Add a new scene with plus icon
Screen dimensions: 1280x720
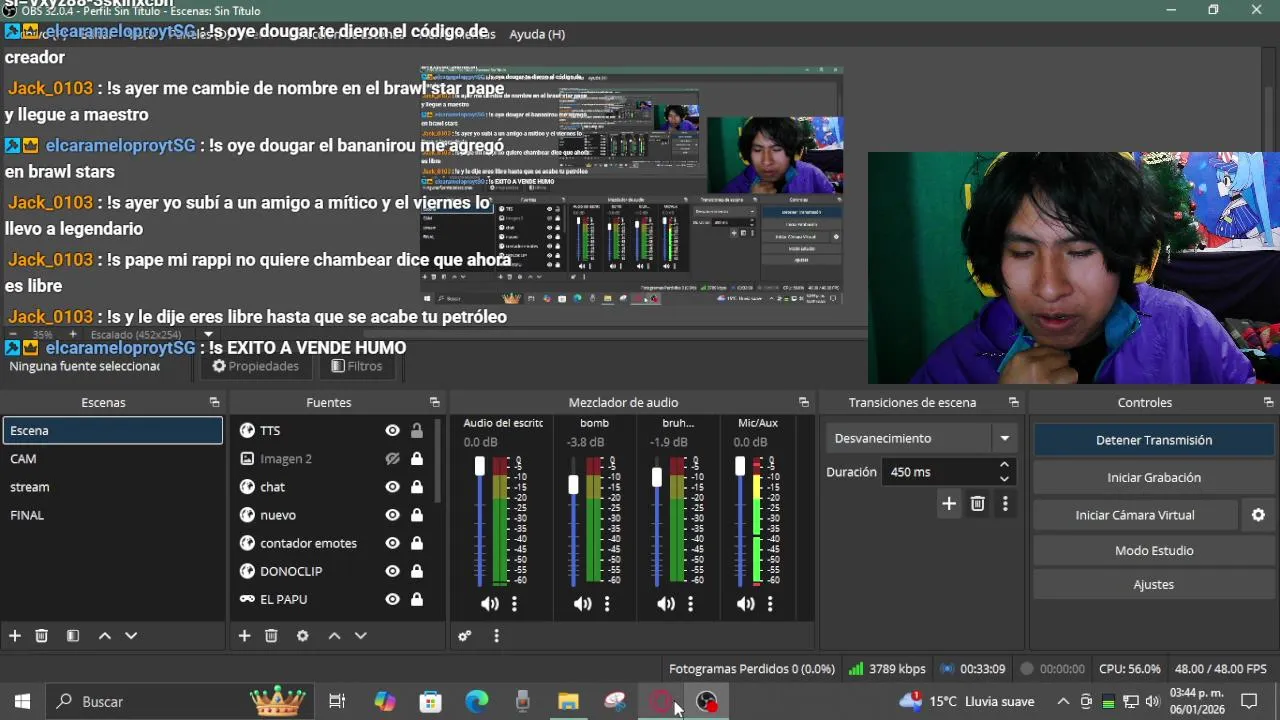coord(14,636)
